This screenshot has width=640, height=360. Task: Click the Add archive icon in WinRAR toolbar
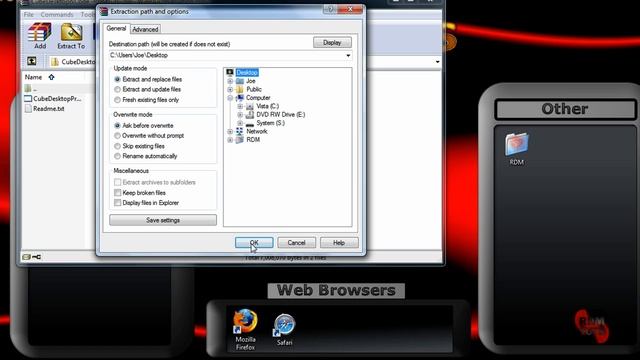40,36
